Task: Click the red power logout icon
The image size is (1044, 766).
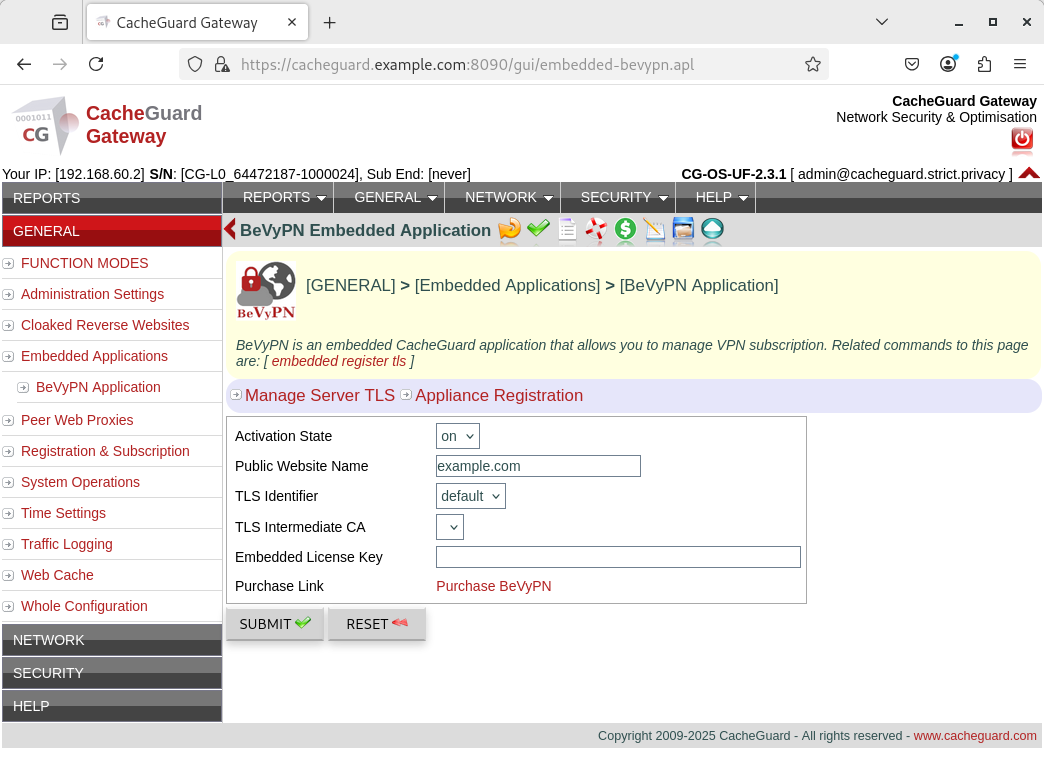Action: coord(1021,141)
